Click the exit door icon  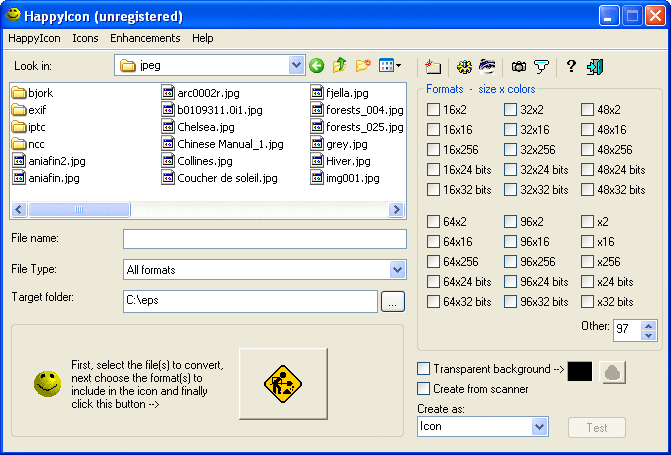pyautogui.click(x=596, y=67)
